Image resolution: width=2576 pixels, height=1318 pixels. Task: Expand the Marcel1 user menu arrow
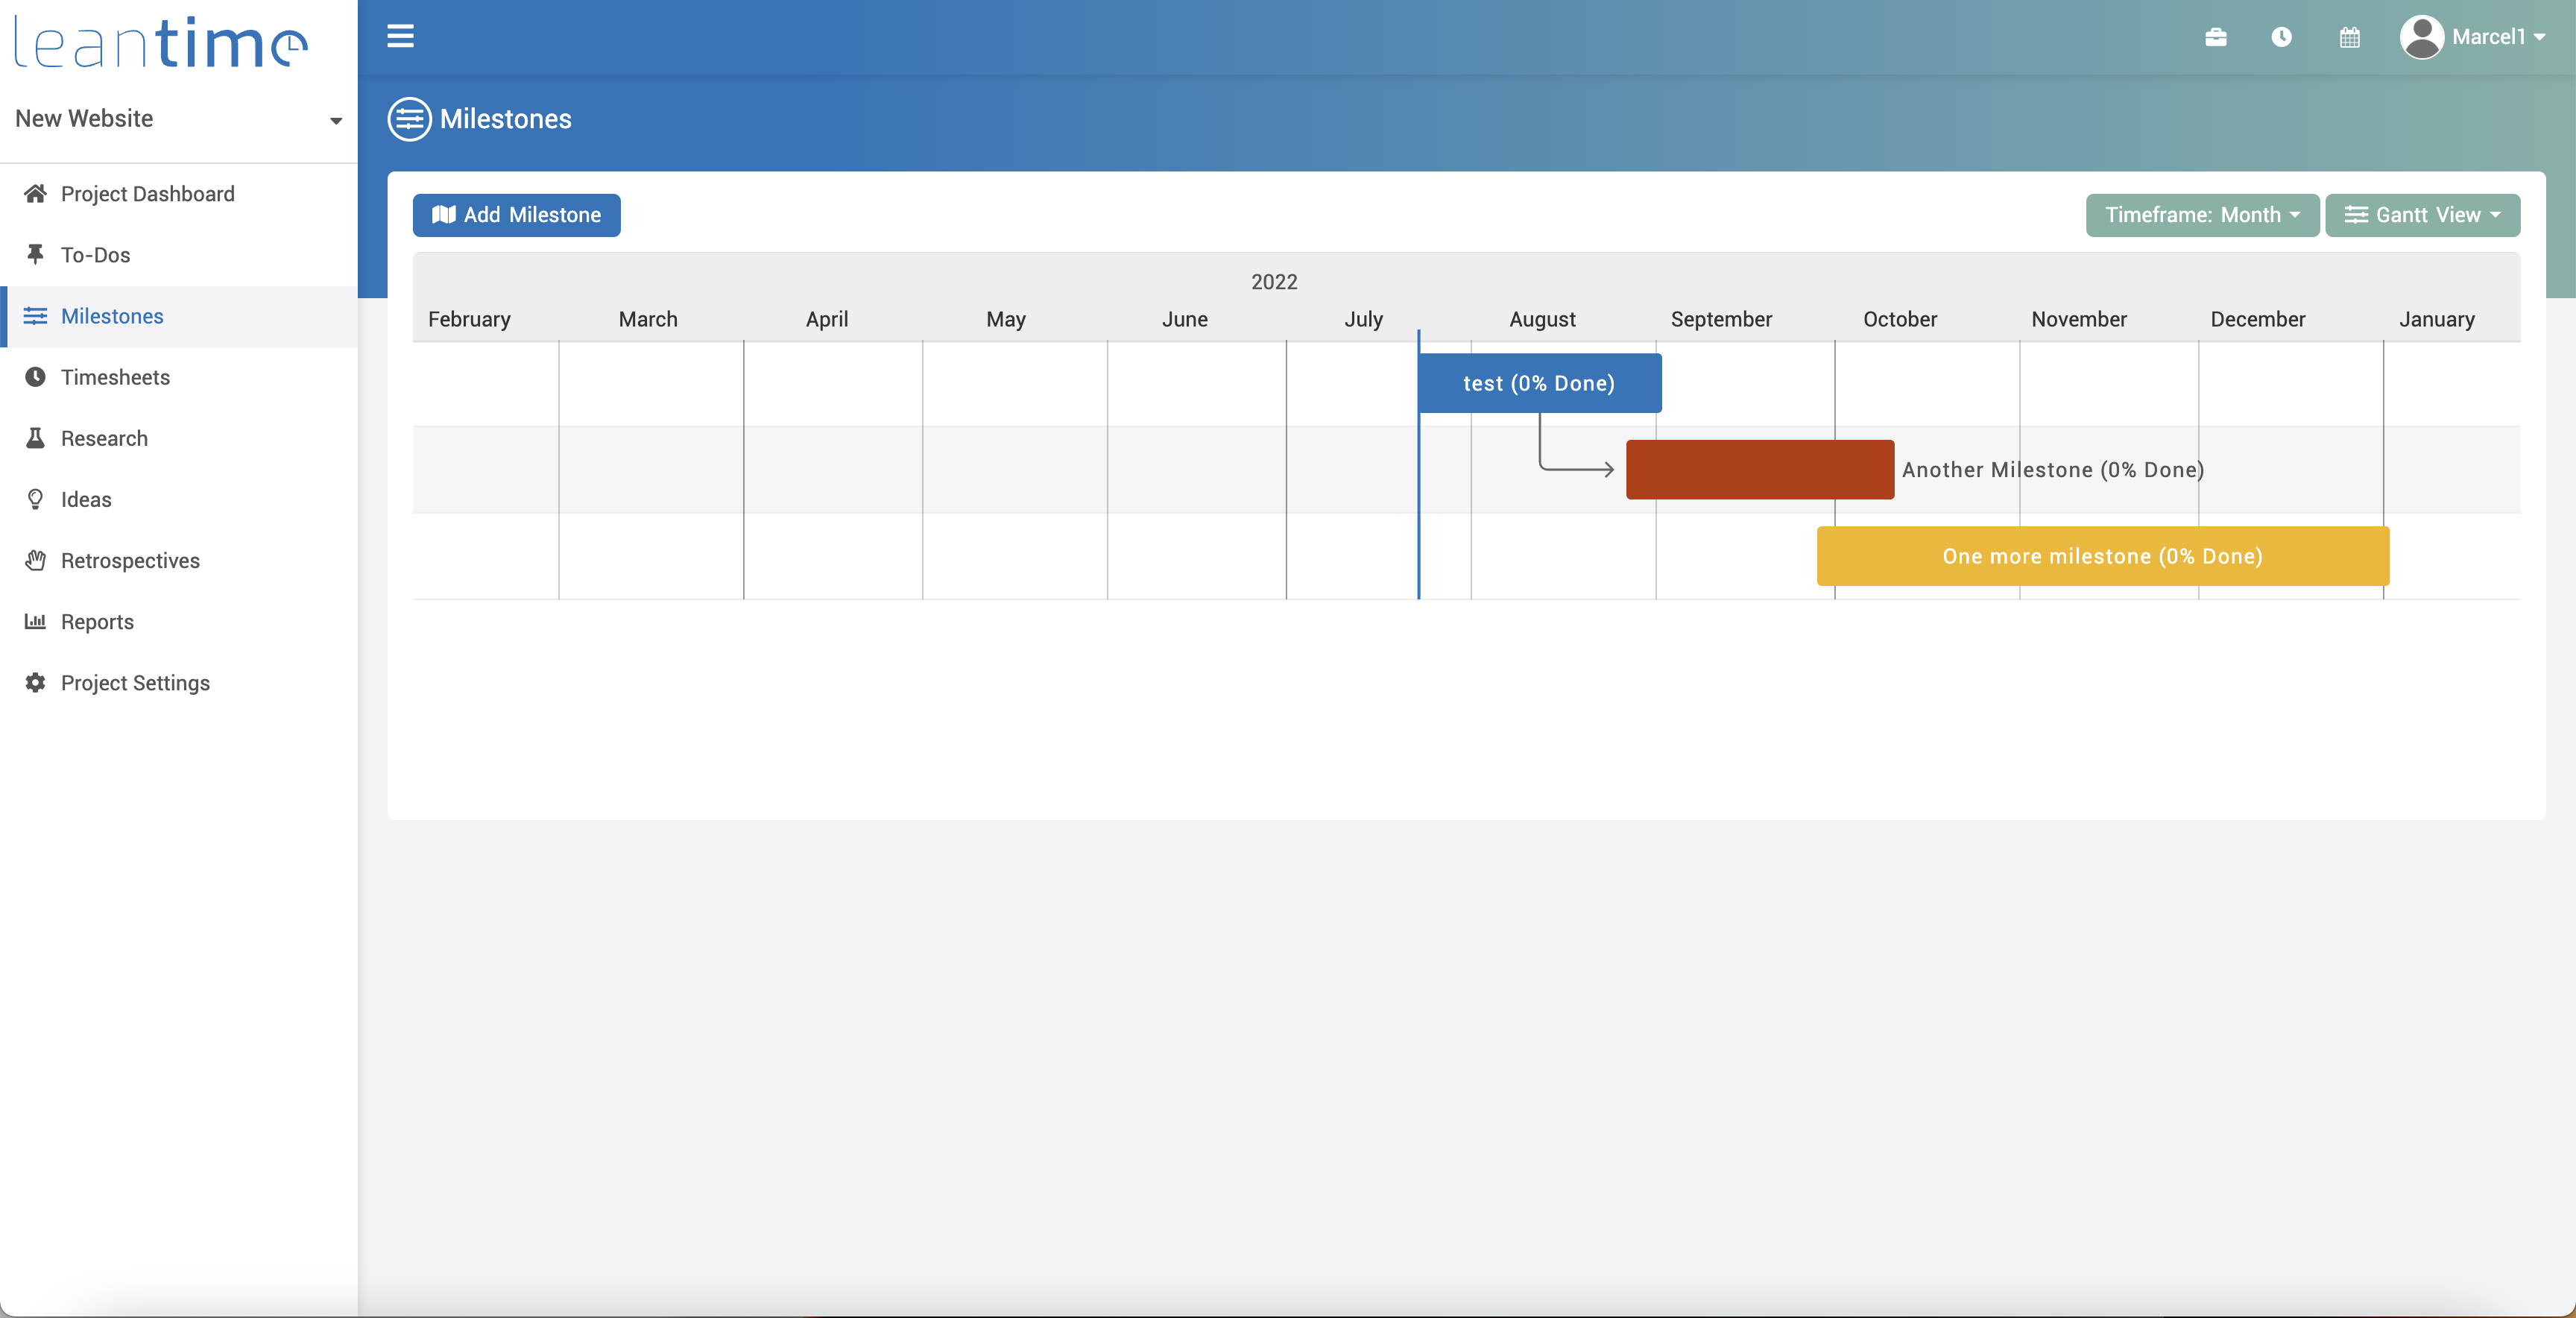click(x=2541, y=37)
